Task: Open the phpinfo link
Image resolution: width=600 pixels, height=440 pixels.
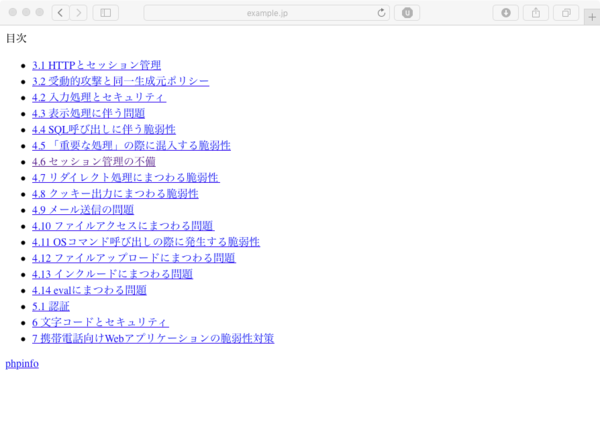Action: click(x=22, y=364)
